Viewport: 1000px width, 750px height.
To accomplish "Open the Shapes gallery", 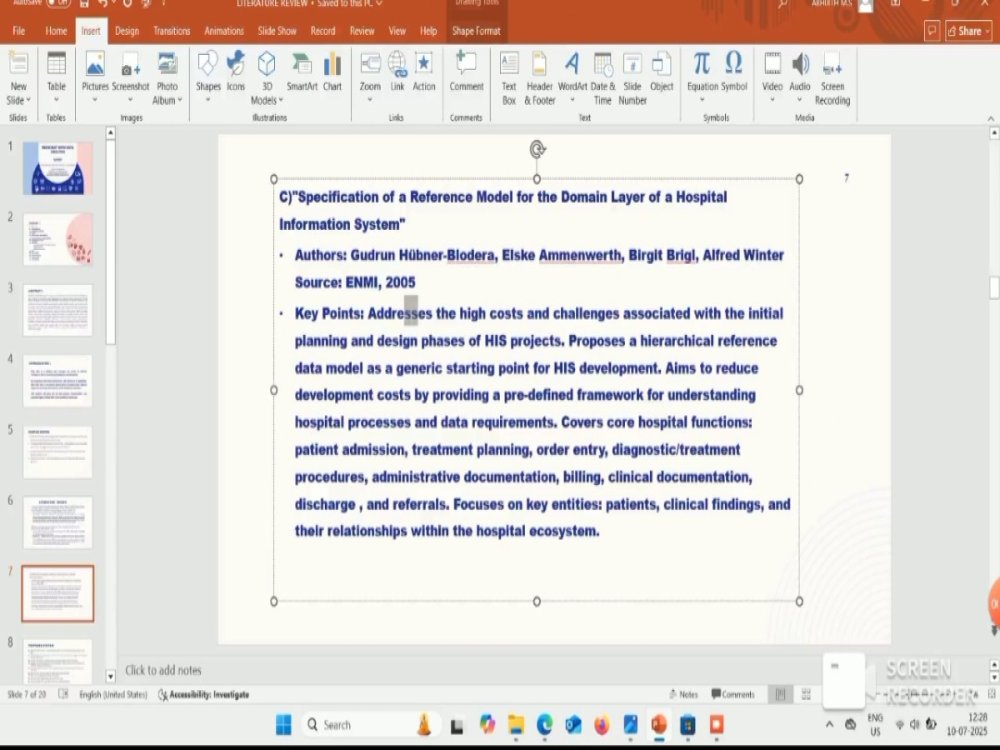I will click(x=208, y=77).
